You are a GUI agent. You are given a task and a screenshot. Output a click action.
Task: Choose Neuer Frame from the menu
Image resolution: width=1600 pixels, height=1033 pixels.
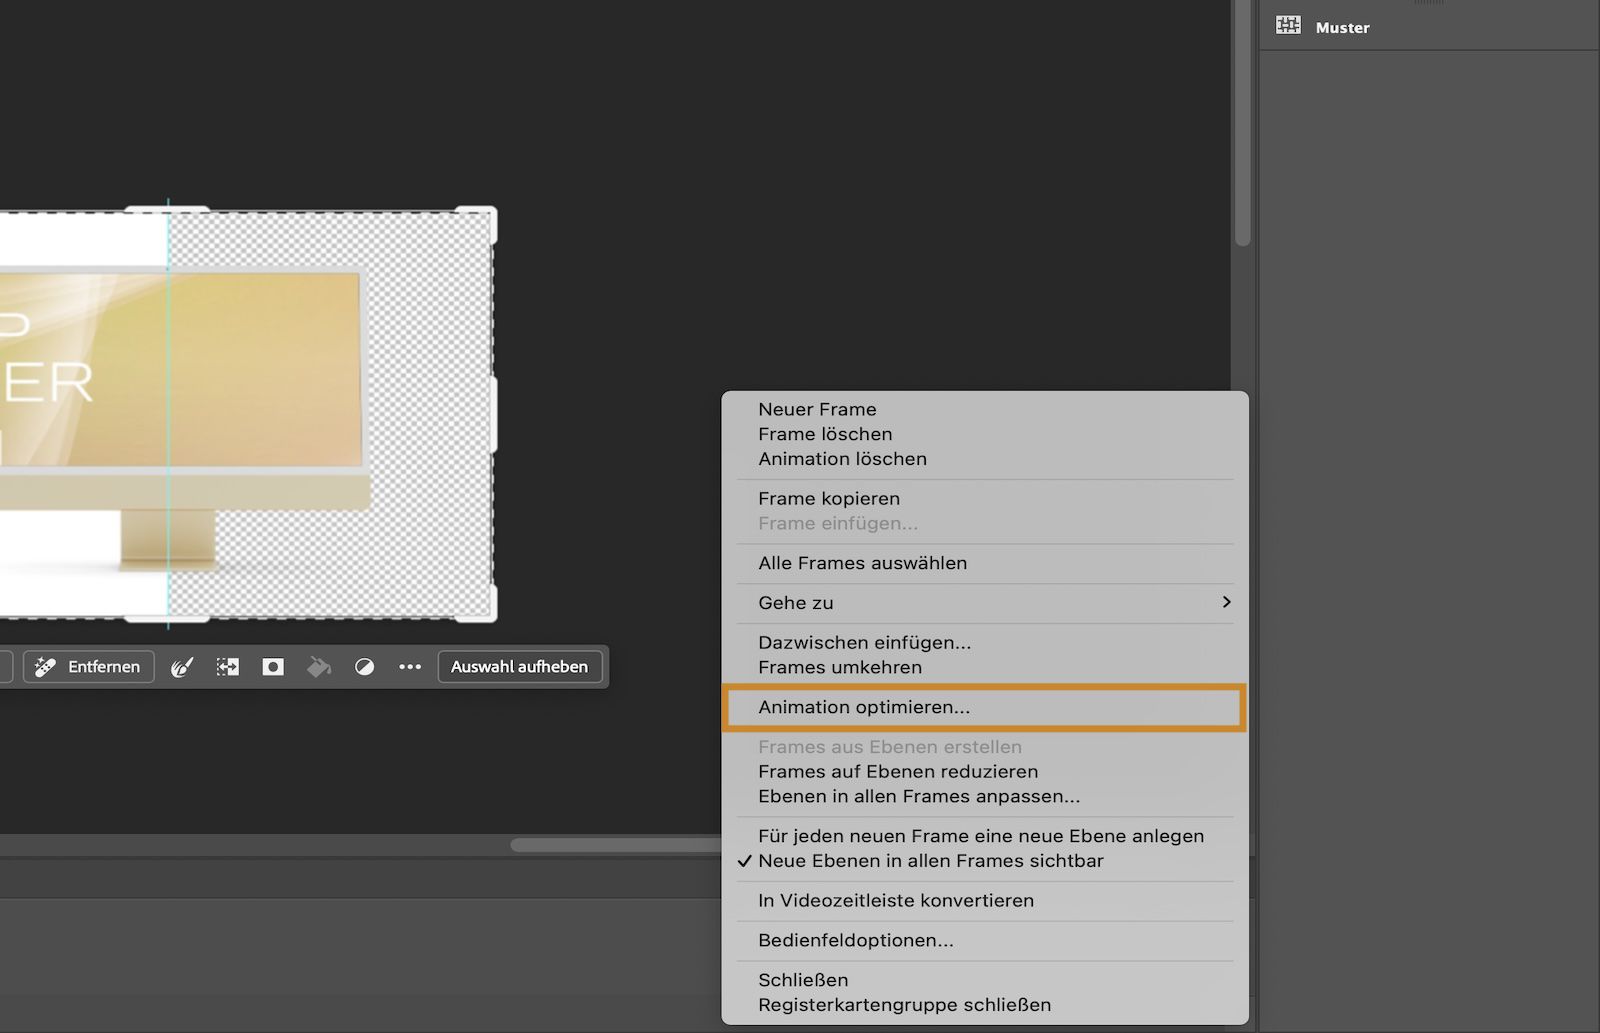pyautogui.click(x=818, y=408)
